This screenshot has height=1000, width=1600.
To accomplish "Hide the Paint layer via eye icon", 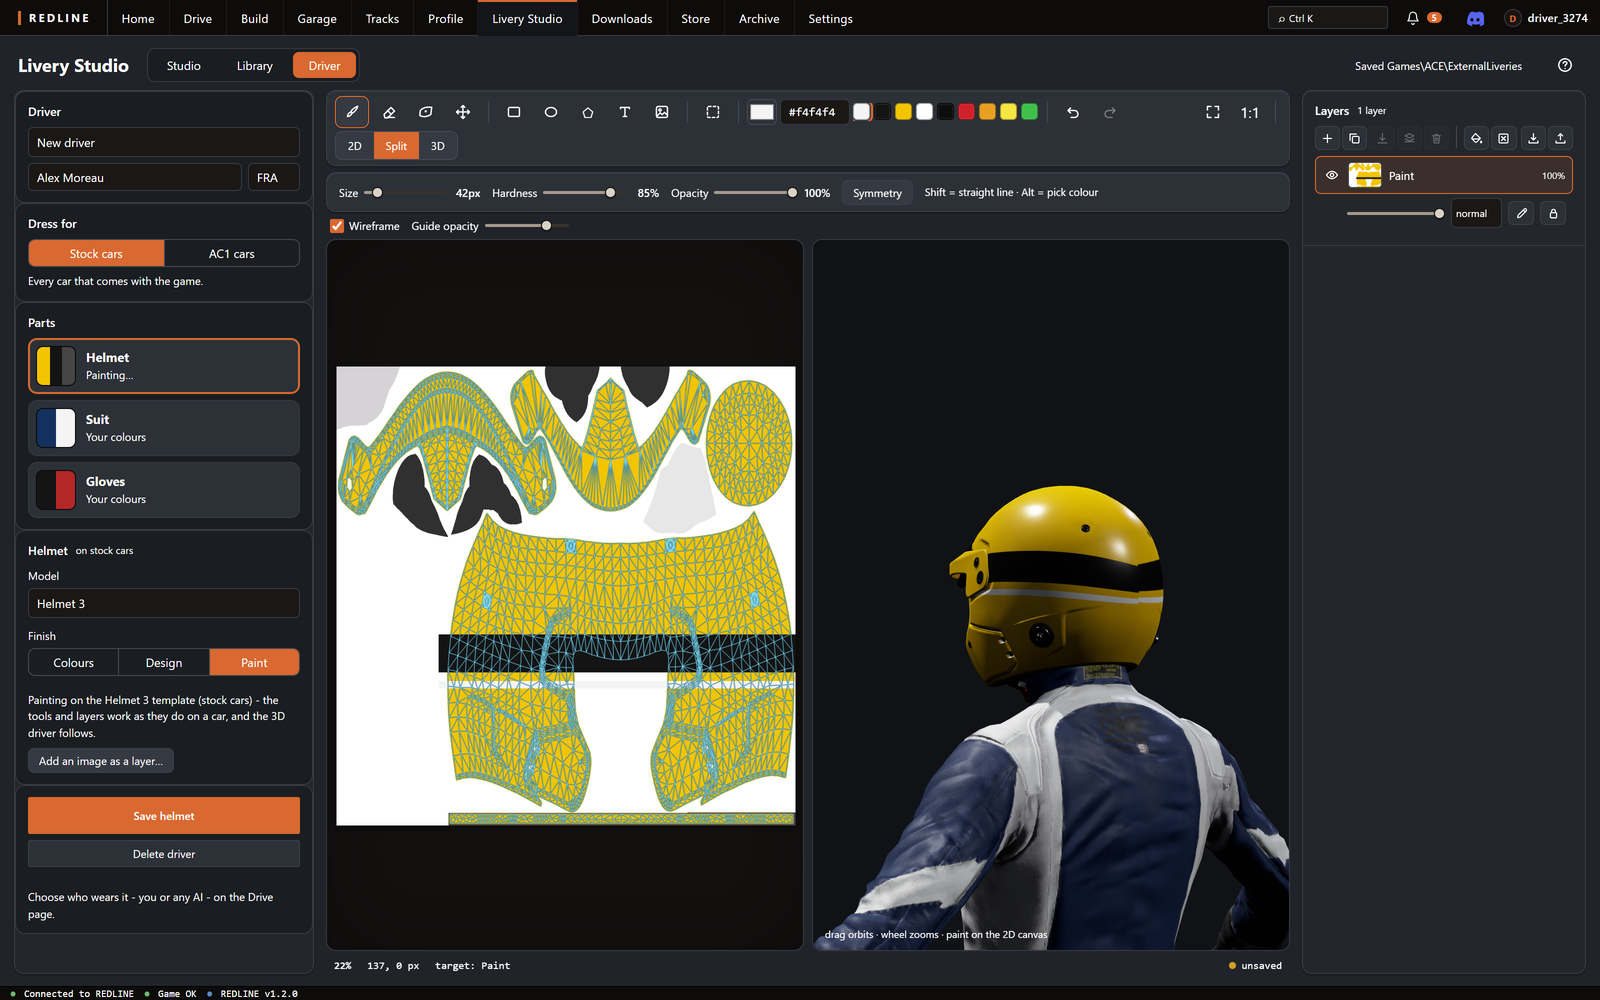I will tap(1332, 175).
